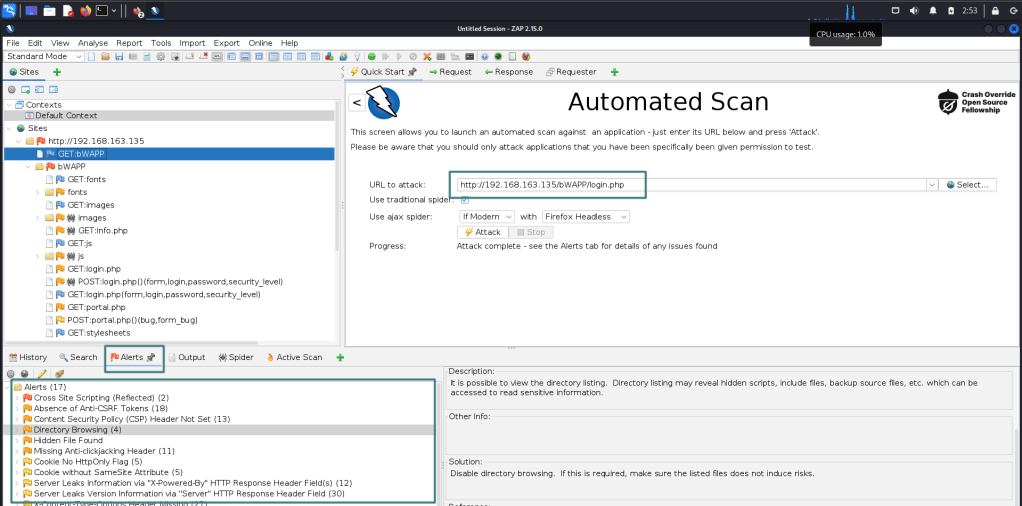The width and height of the screenshot is (1022, 506).
Task: Toggle the Use traditional spider checkbox
Action: tap(464, 200)
